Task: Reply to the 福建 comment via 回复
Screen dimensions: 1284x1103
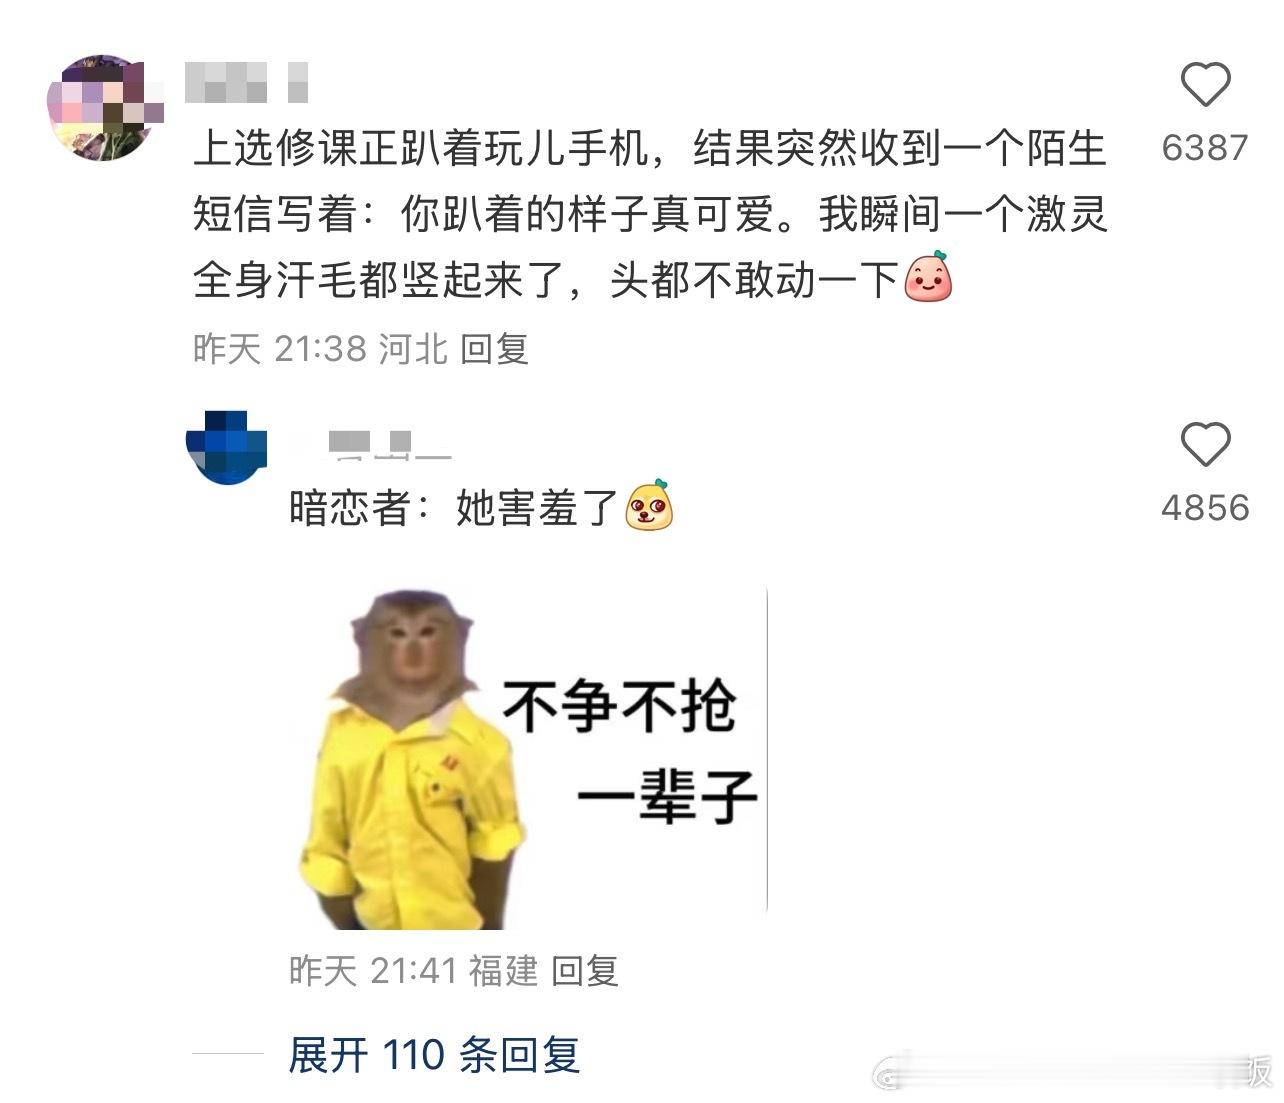Action: coord(585,970)
